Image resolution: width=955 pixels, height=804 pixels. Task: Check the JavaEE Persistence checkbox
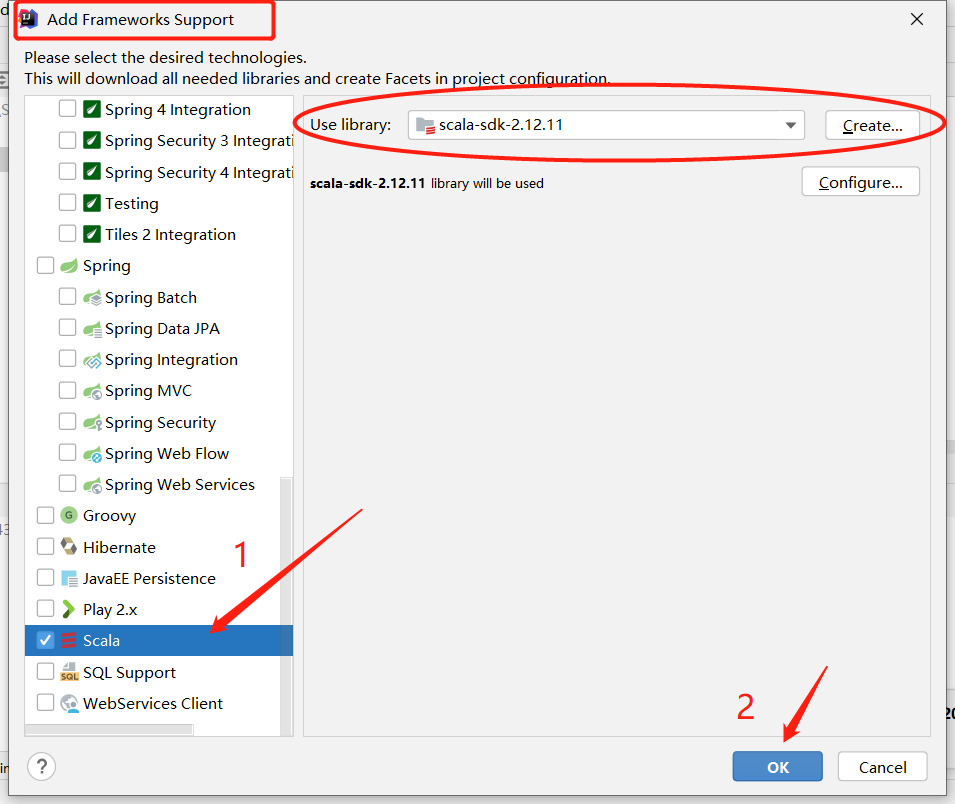tap(46, 577)
